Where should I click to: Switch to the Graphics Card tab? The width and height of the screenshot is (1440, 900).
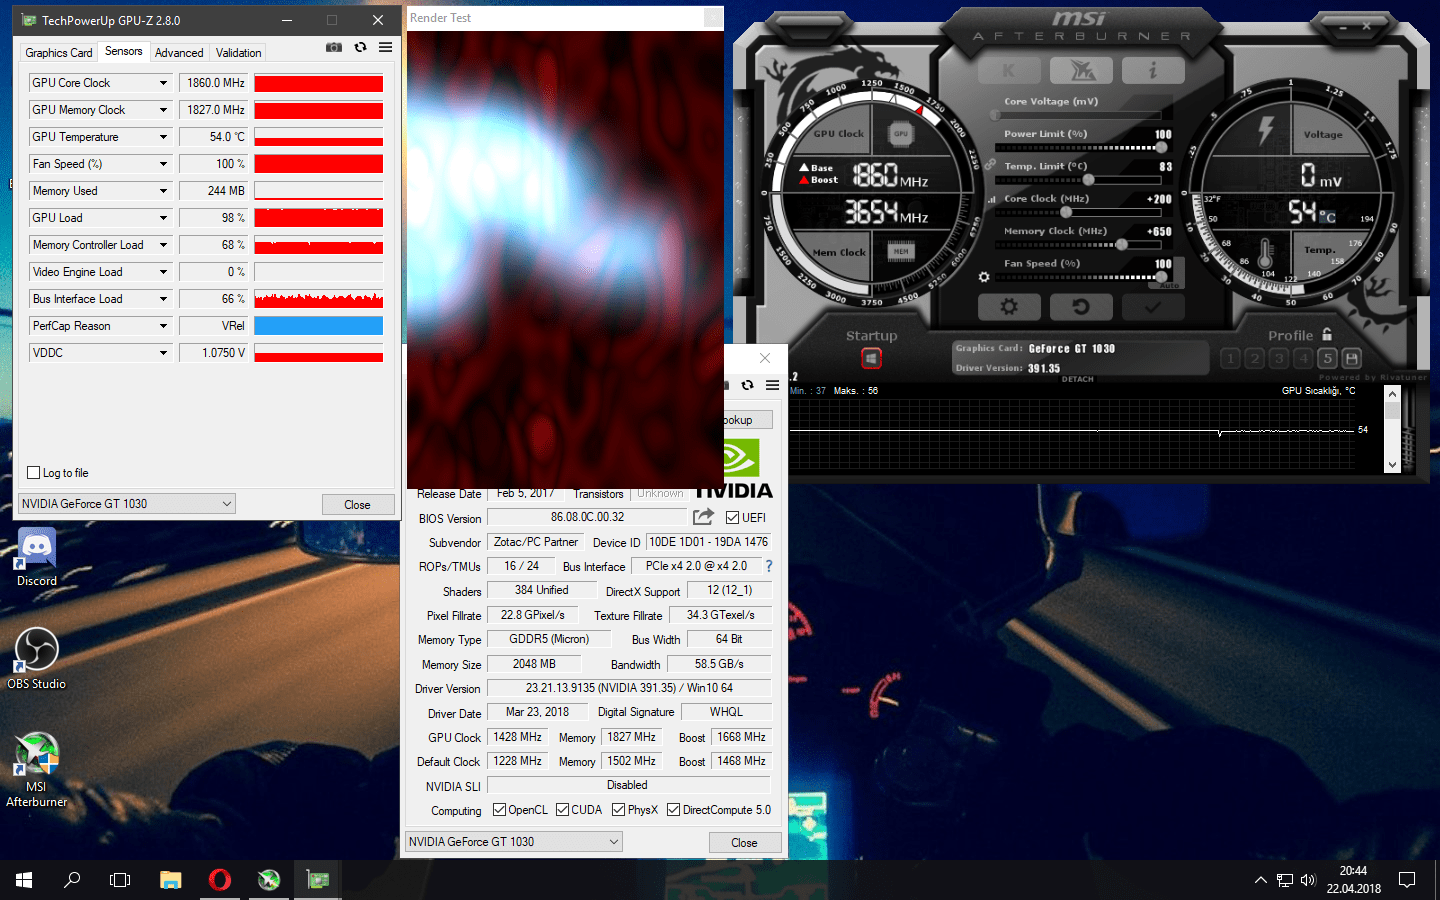[x=59, y=53]
